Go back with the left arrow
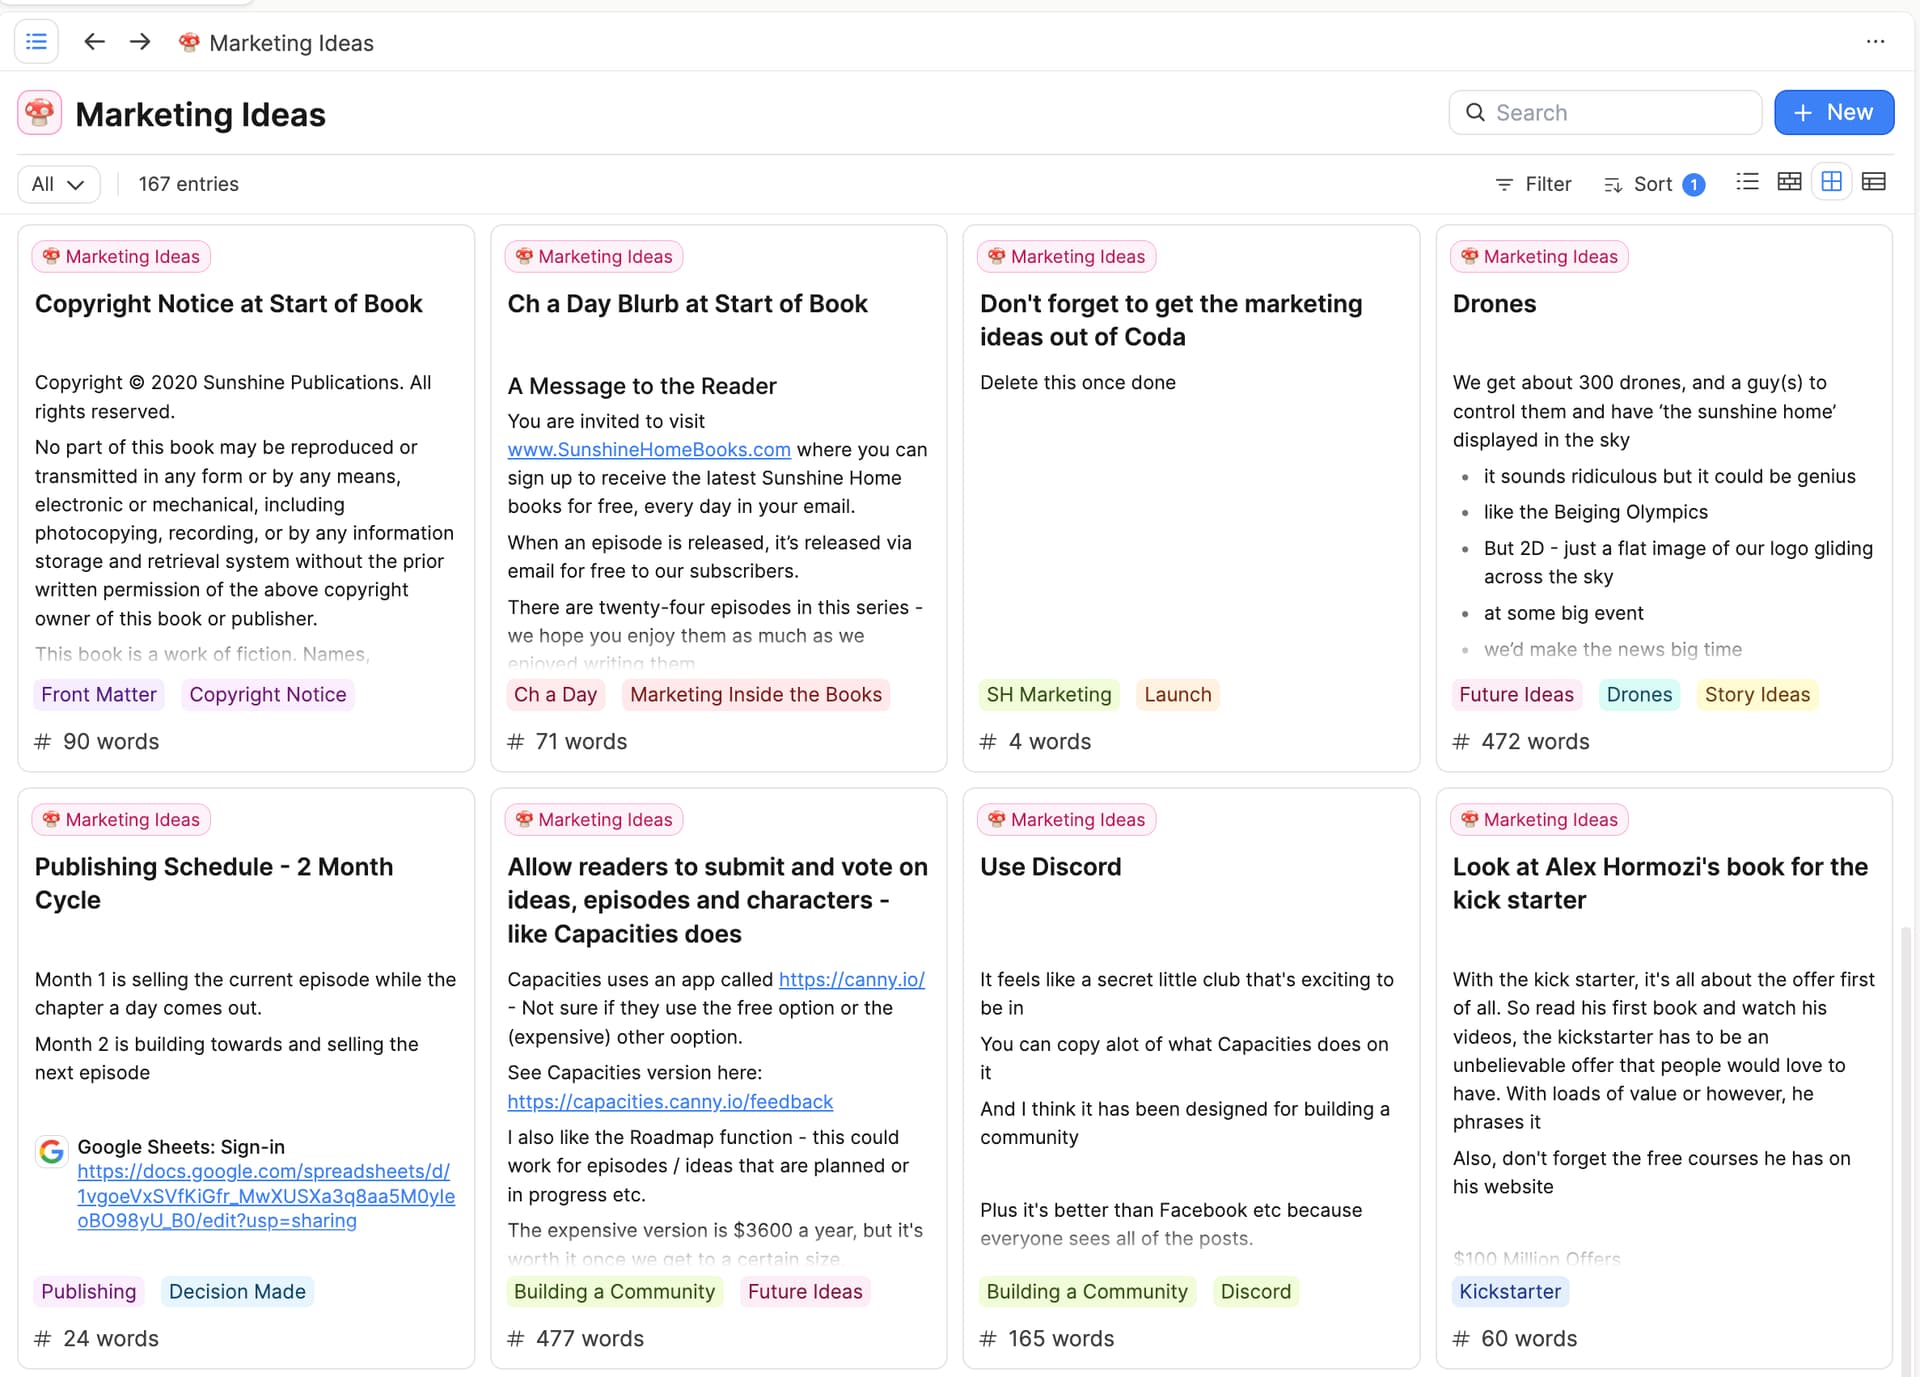The width and height of the screenshot is (1920, 1377). [94, 42]
